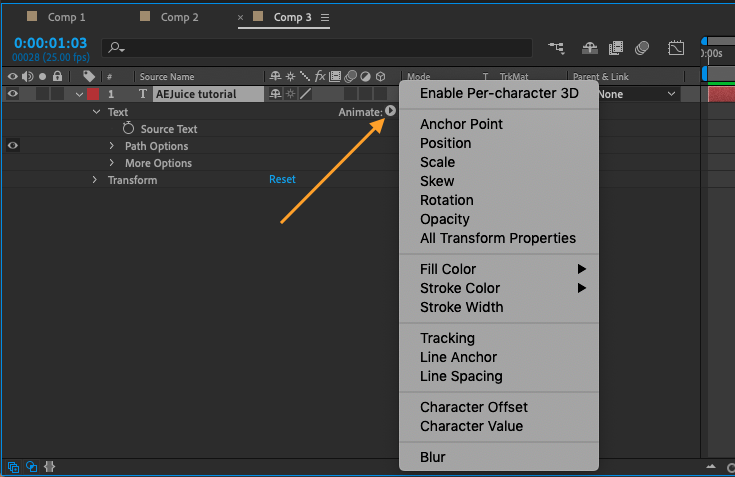Select Tracking in the Animate menu
The width and height of the screenshot is (735, 477).
[447, 338]
